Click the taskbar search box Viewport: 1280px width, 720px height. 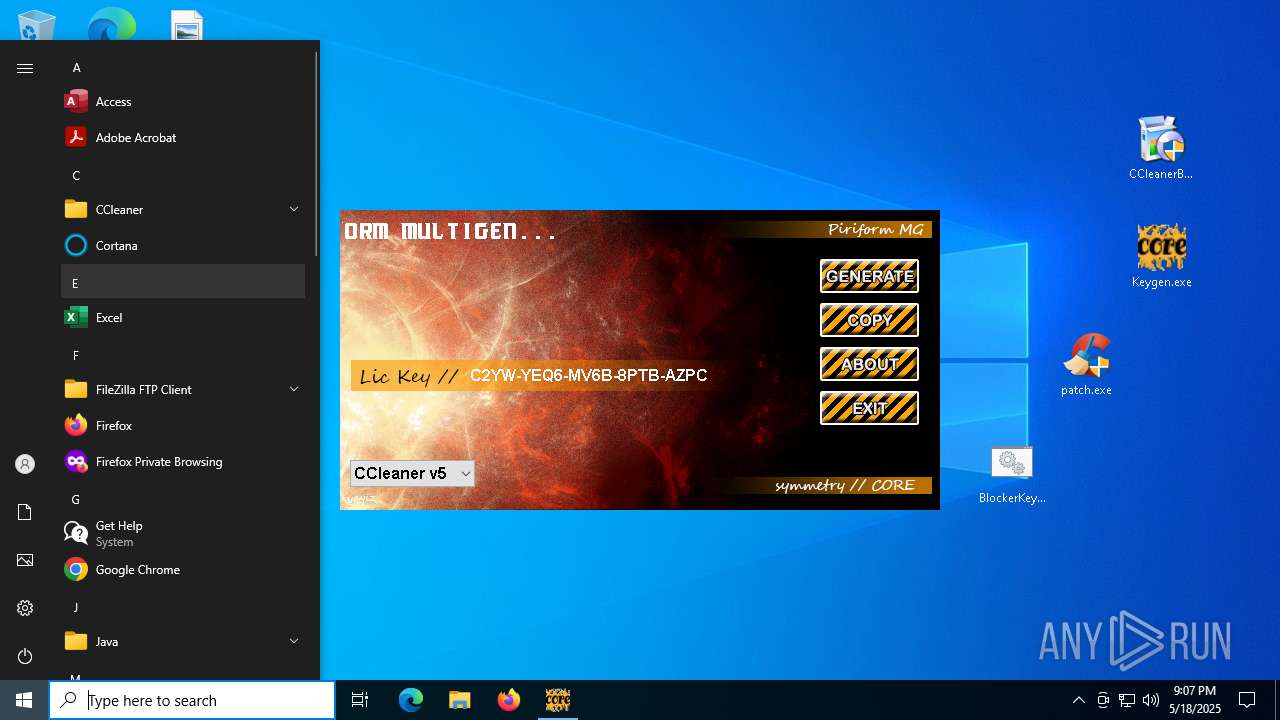pyautogui.click(x=192, y=700)
